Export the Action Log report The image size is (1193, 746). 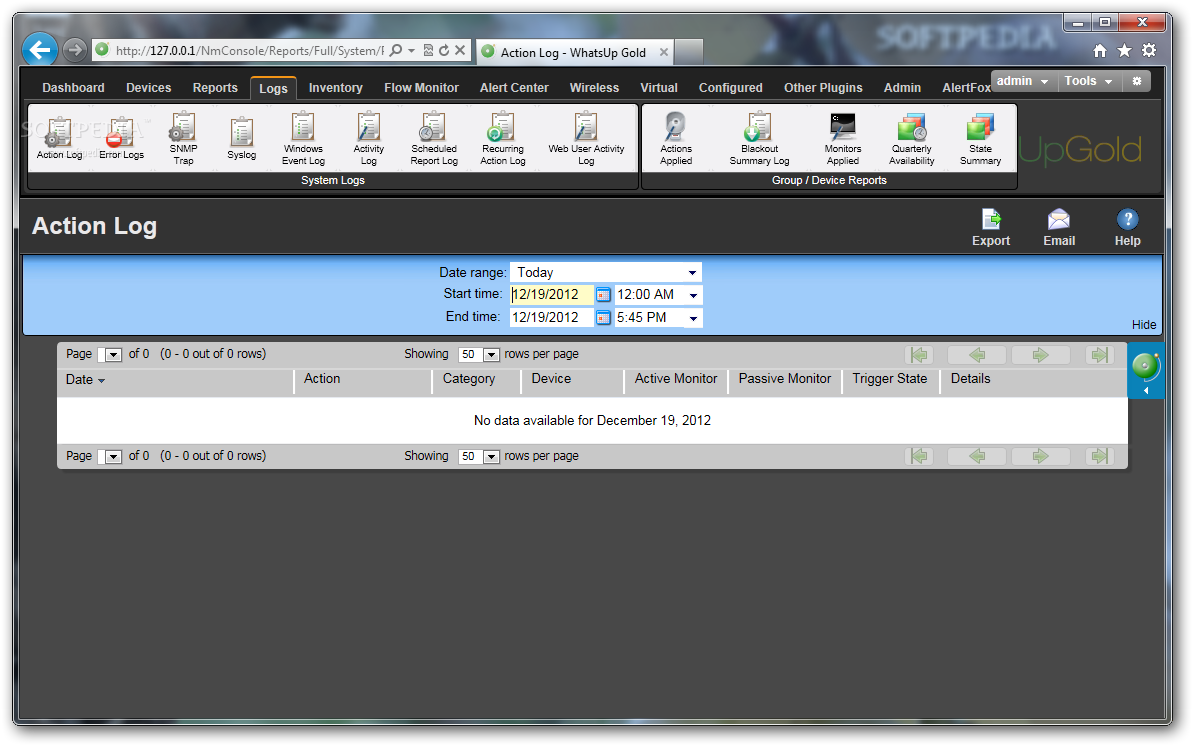point(991,228)
